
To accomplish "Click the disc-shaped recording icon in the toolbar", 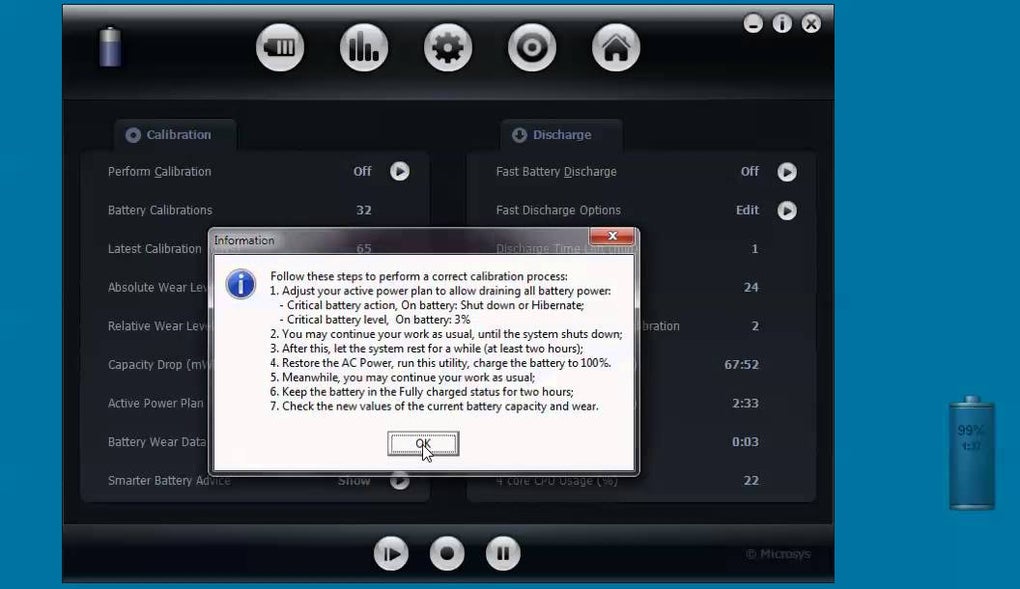I will pyautogui.click(x=531, y=46).
